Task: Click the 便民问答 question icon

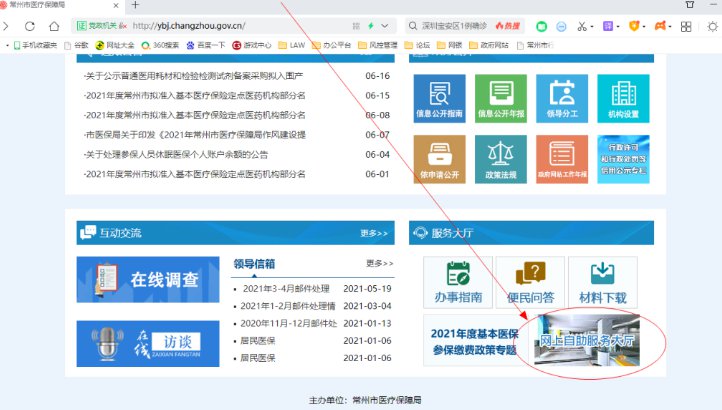Action: 530,283
